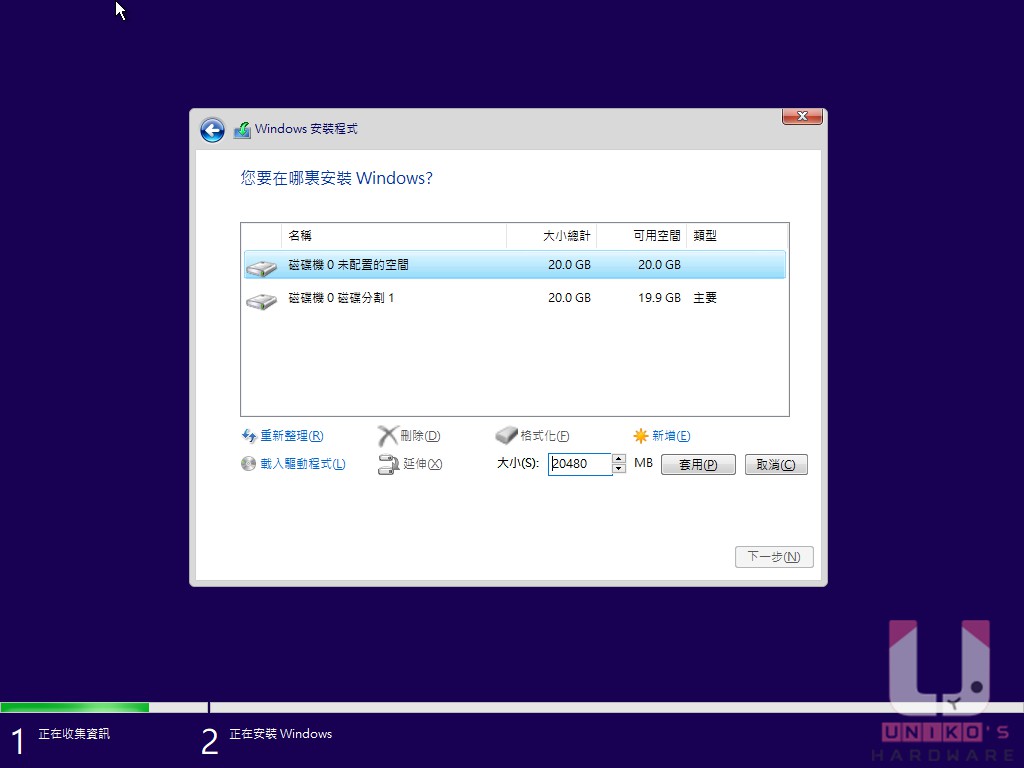Click step 1 label 正在收集資訊
This screenshot has height=768, width=1024.
tap(74, 734)
